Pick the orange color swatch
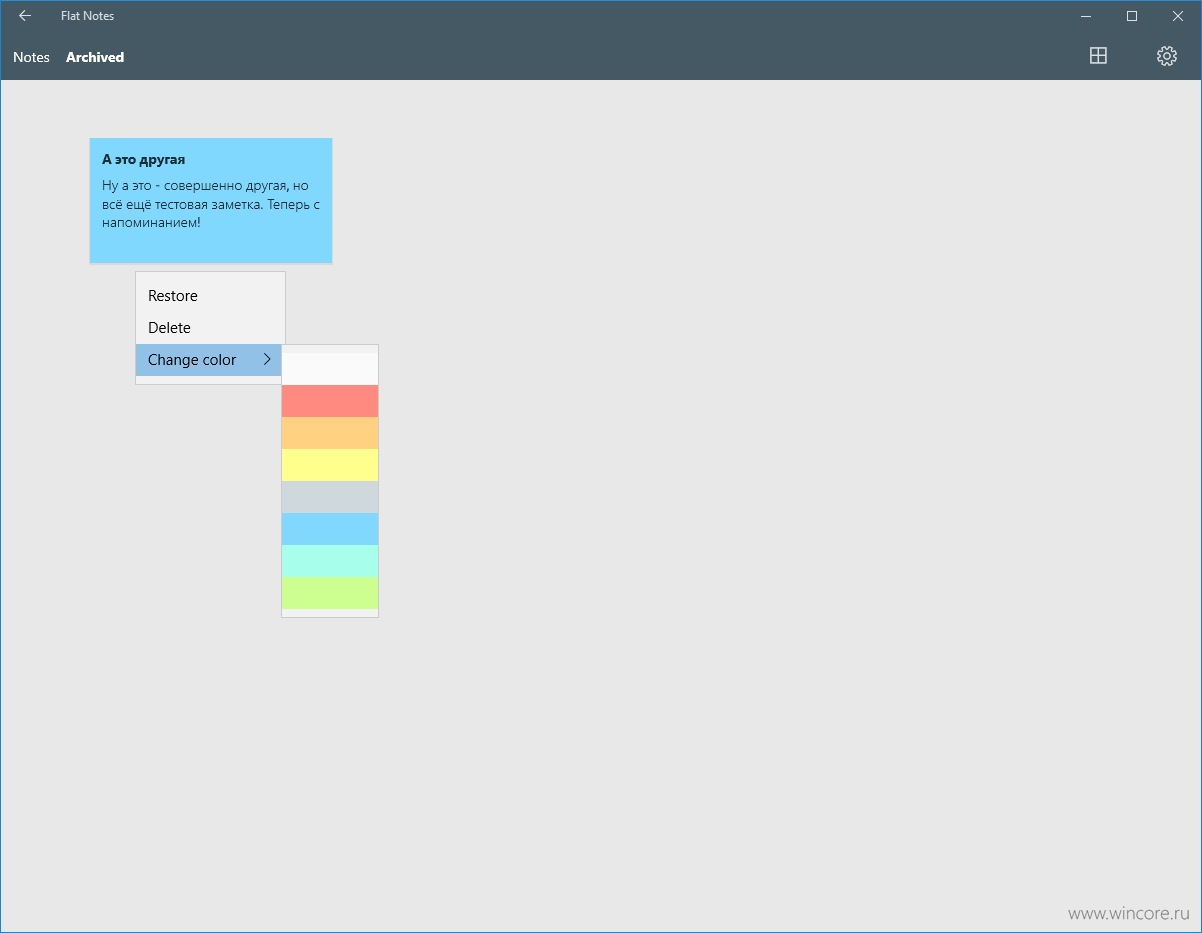Screen dimensions: 1202x933 [x=330, y=433]
